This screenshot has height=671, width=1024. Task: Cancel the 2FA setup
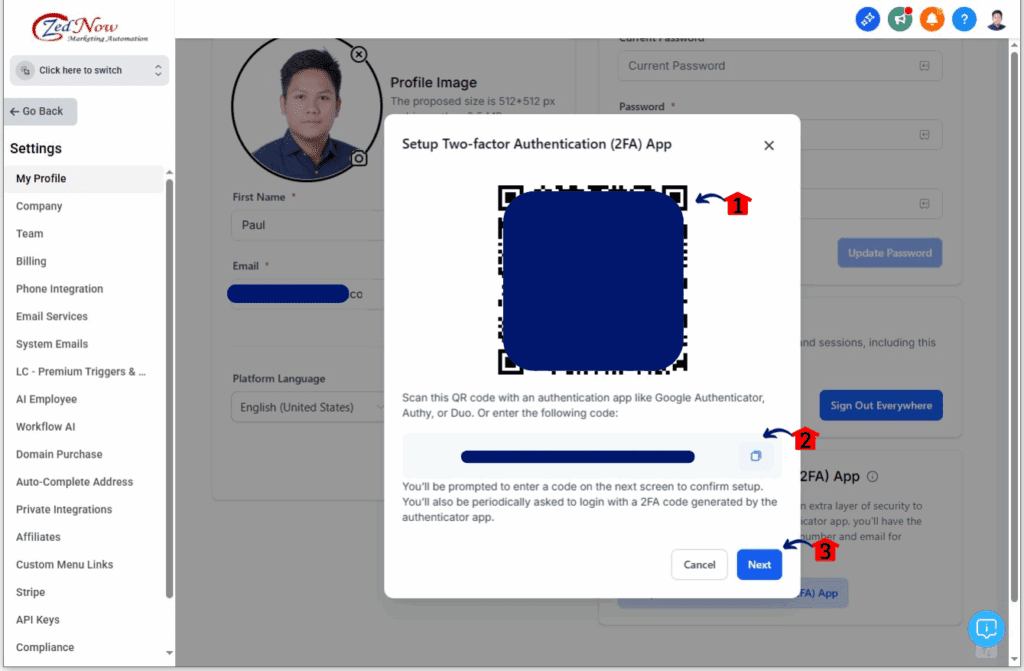pyautogui.click(x=699, y=565)
